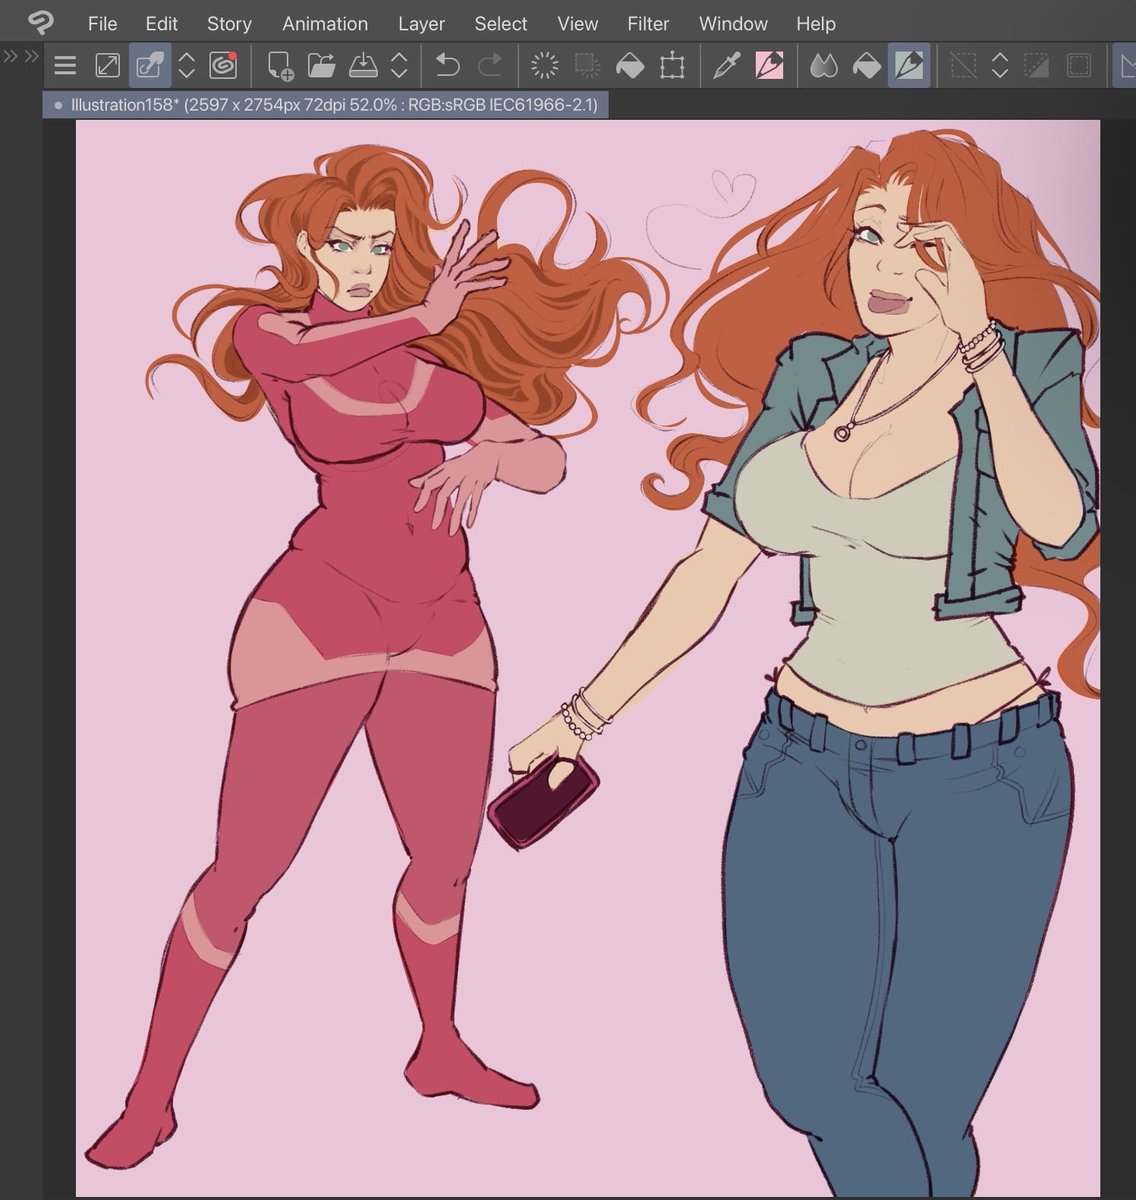1136x1200 pixels.
Task: Click the Scale/Rotate transform icon
Action: 672,66
